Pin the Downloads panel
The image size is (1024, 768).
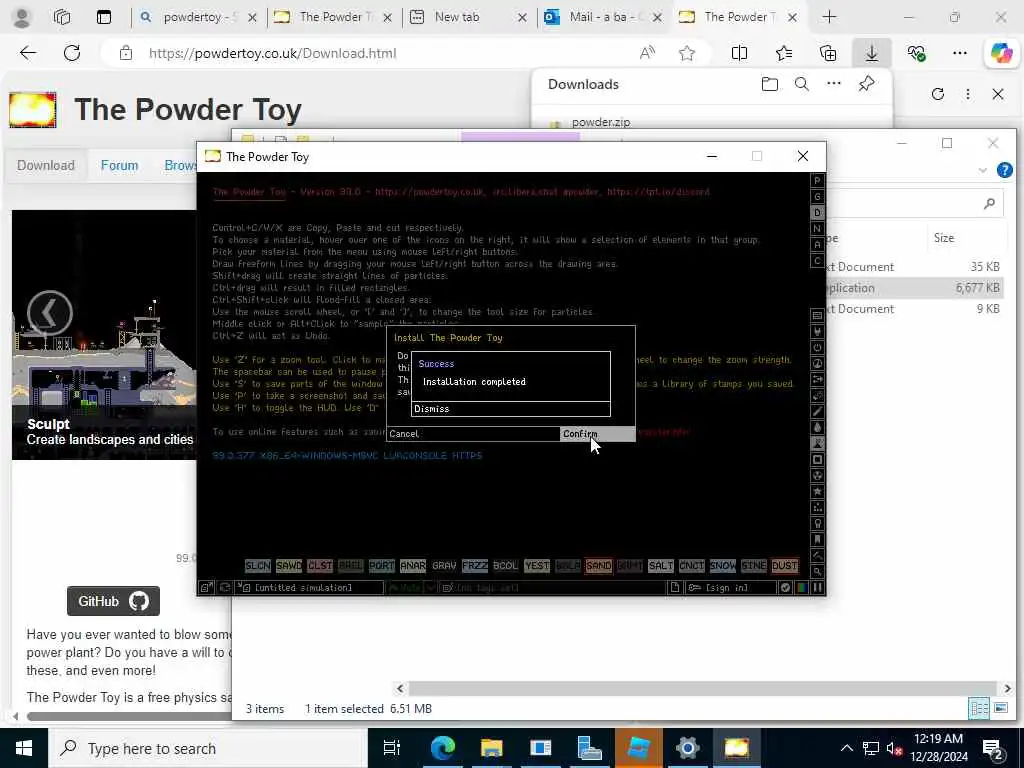866,84
